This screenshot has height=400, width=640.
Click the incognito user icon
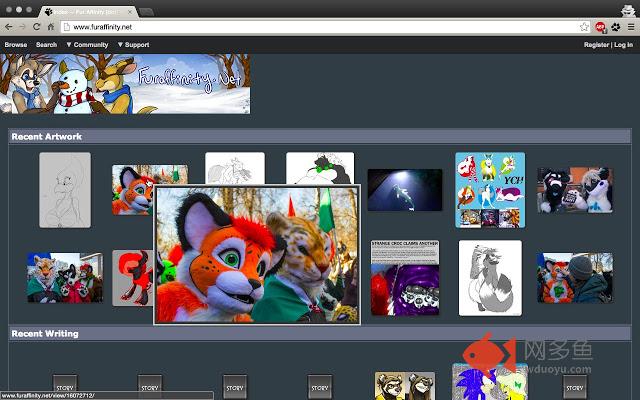tap(628, 11)
